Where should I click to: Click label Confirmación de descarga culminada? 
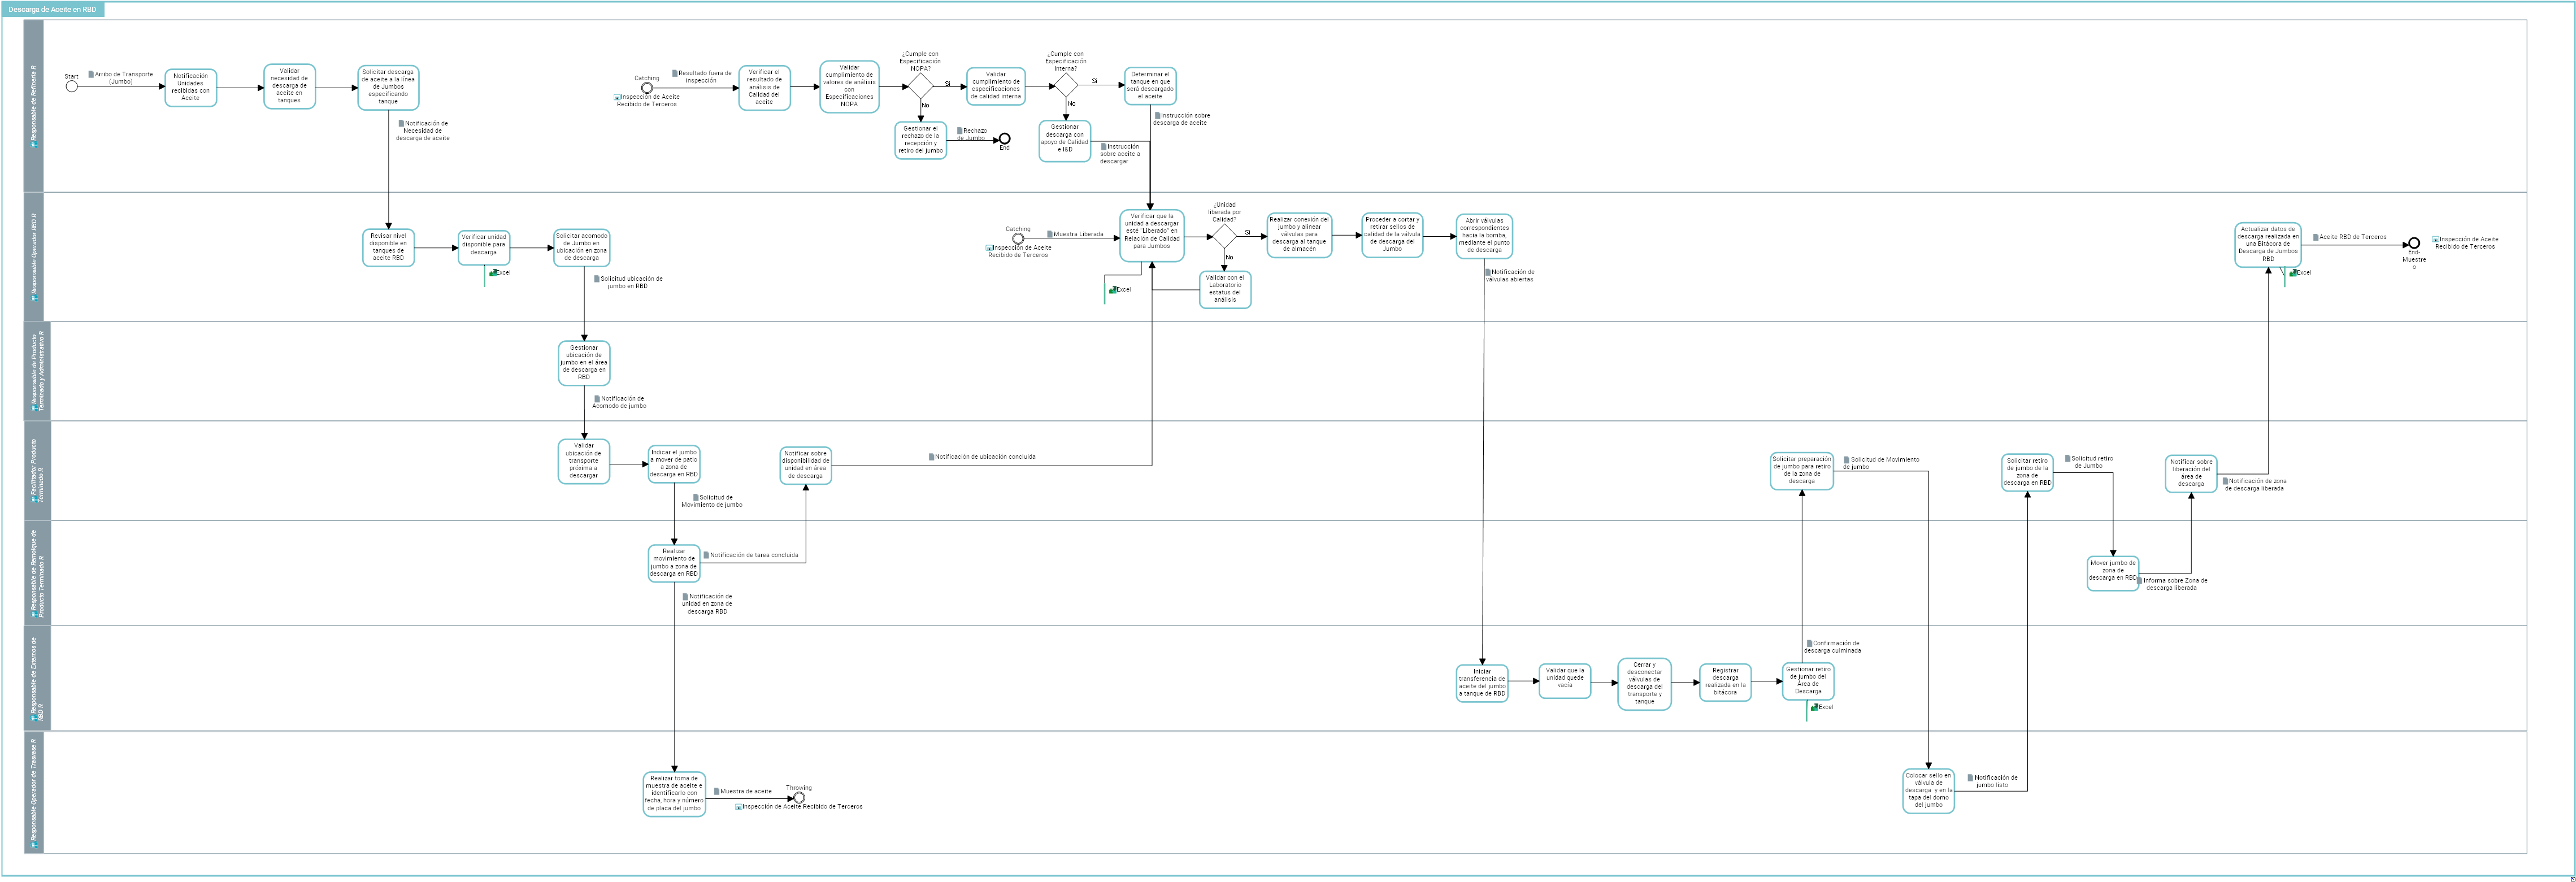click(1833, 647)
